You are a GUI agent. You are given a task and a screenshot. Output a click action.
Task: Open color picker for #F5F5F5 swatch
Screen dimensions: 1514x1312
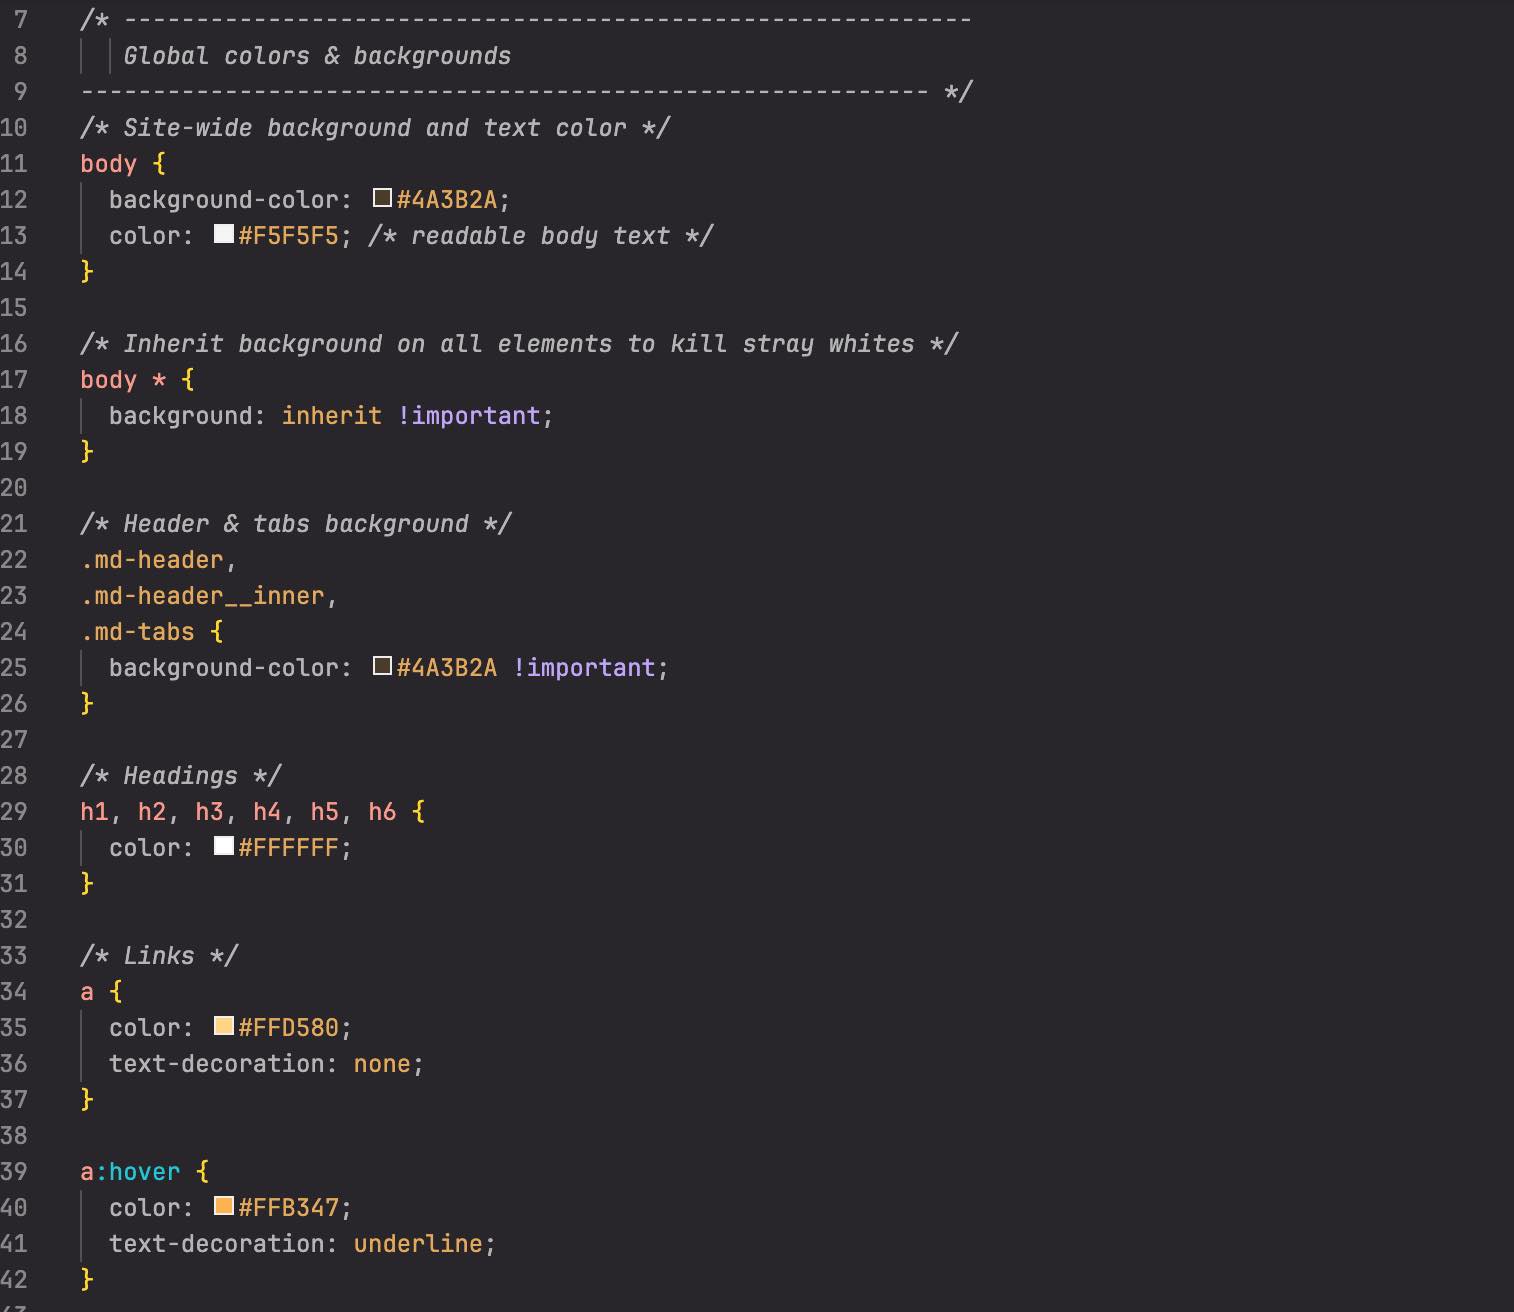[224, 234]
